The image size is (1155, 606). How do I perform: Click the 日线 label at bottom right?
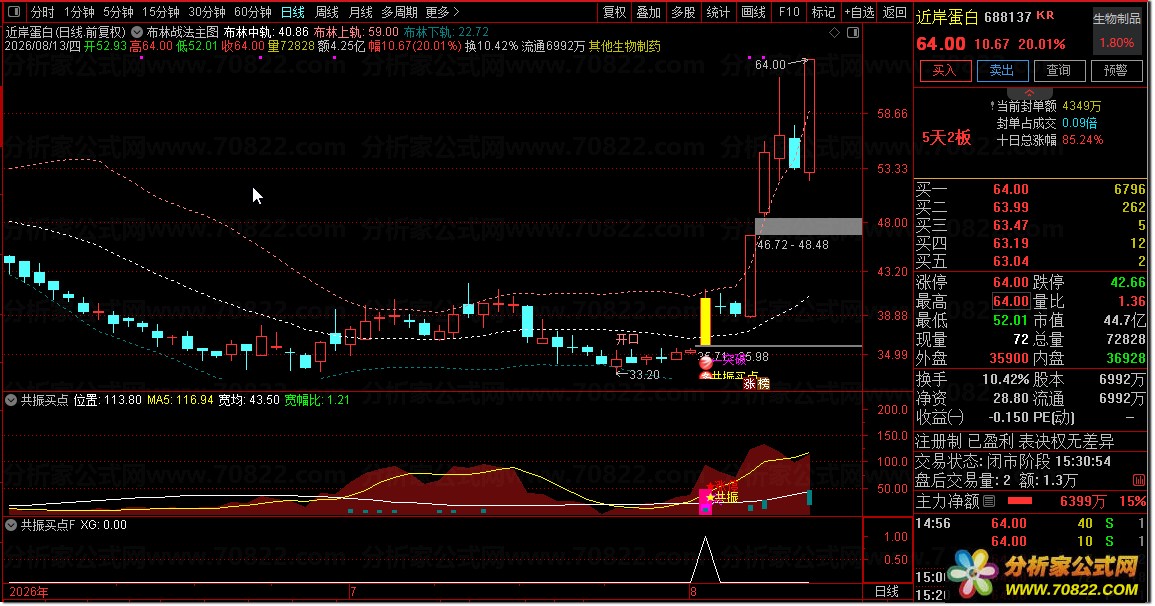(887, 591)
